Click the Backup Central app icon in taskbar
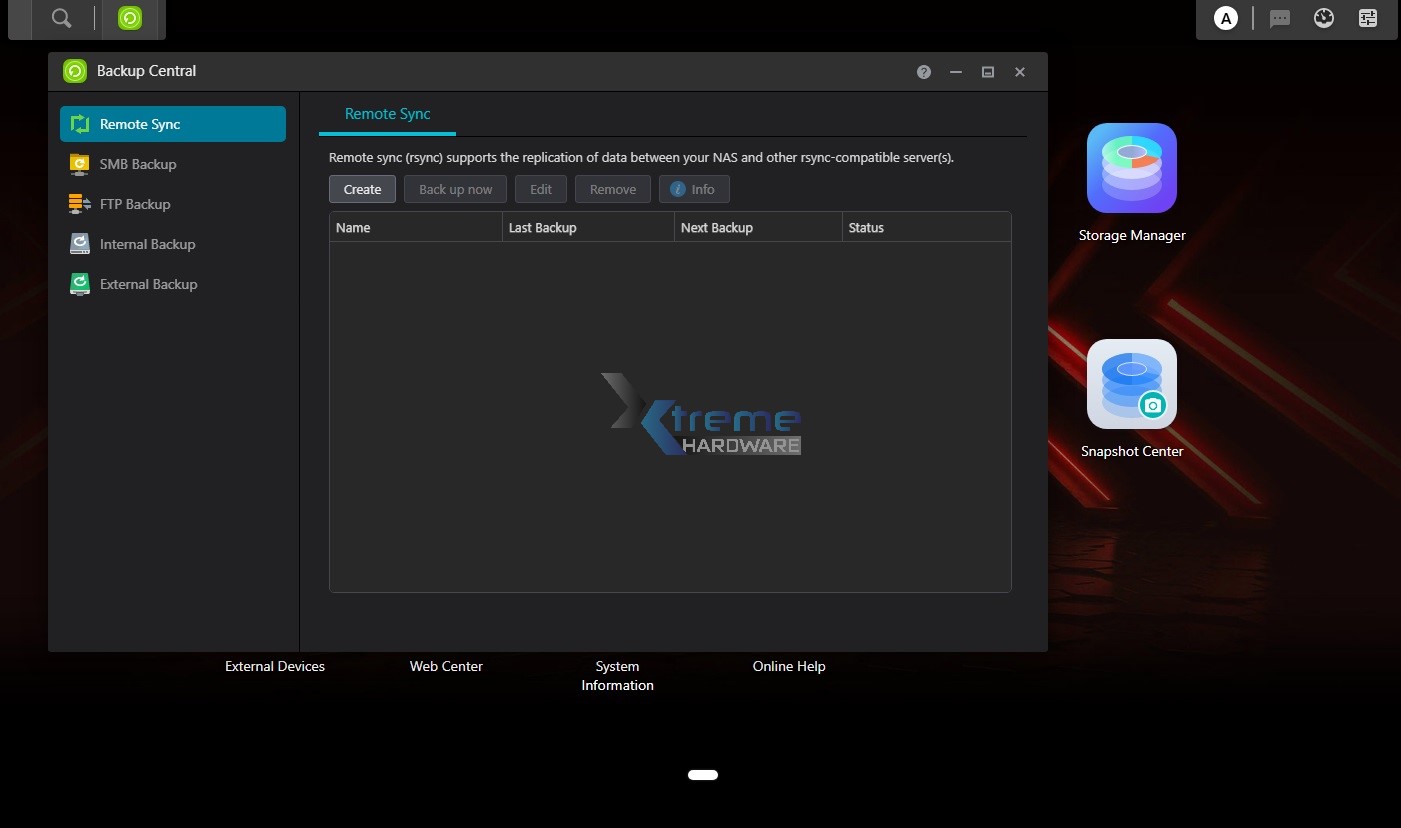 click(x=130, y=18)
